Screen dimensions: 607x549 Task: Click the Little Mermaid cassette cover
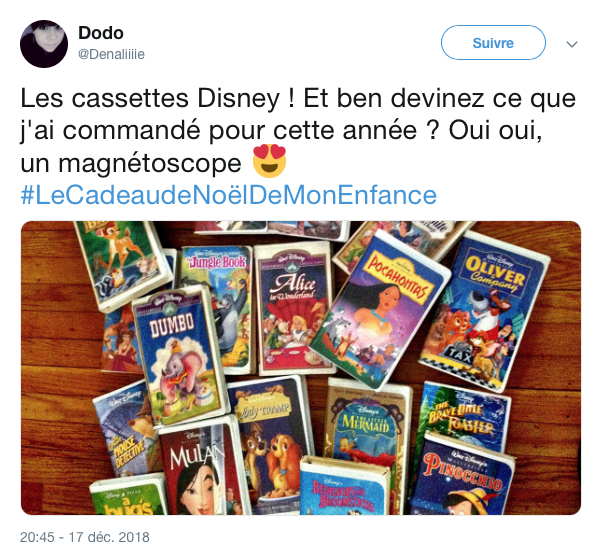[x=366, y=420]
